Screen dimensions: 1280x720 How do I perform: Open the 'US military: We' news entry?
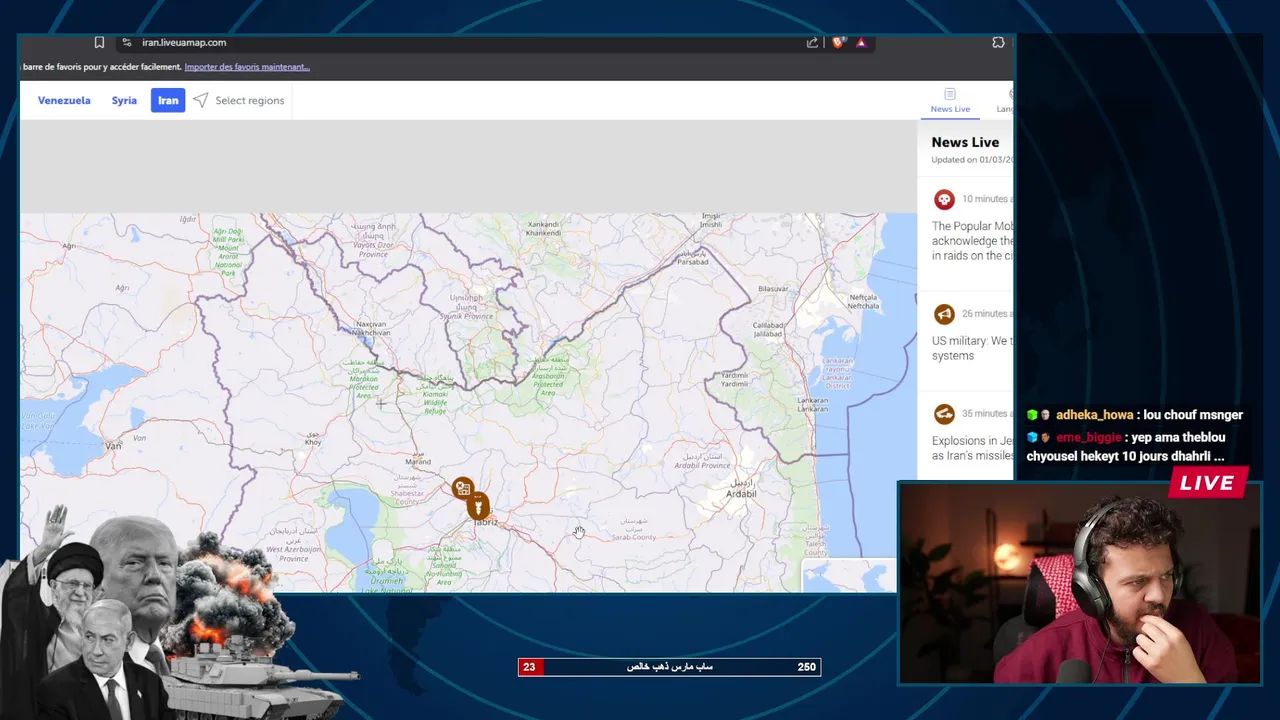(972, 348)
